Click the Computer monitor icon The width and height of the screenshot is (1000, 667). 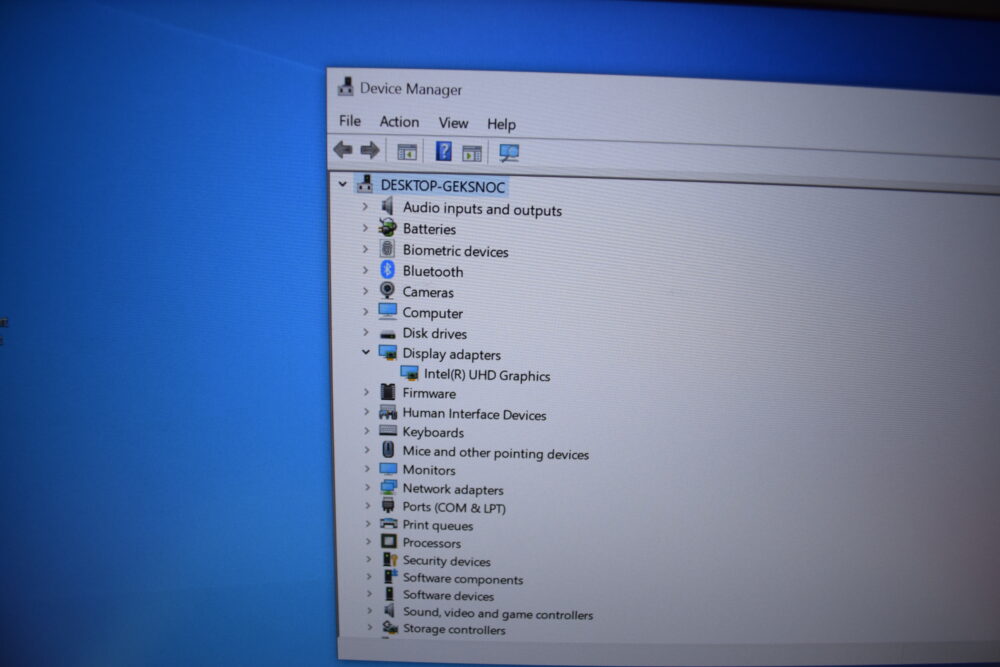388,311
